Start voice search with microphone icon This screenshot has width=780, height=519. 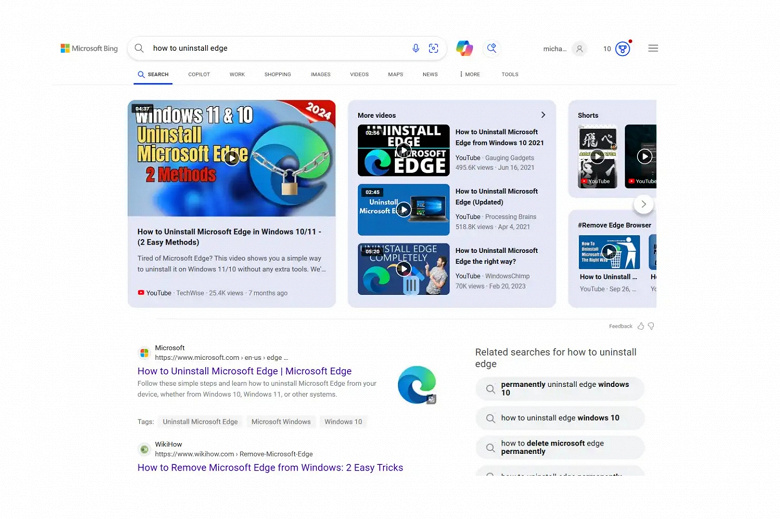[415, 48]
